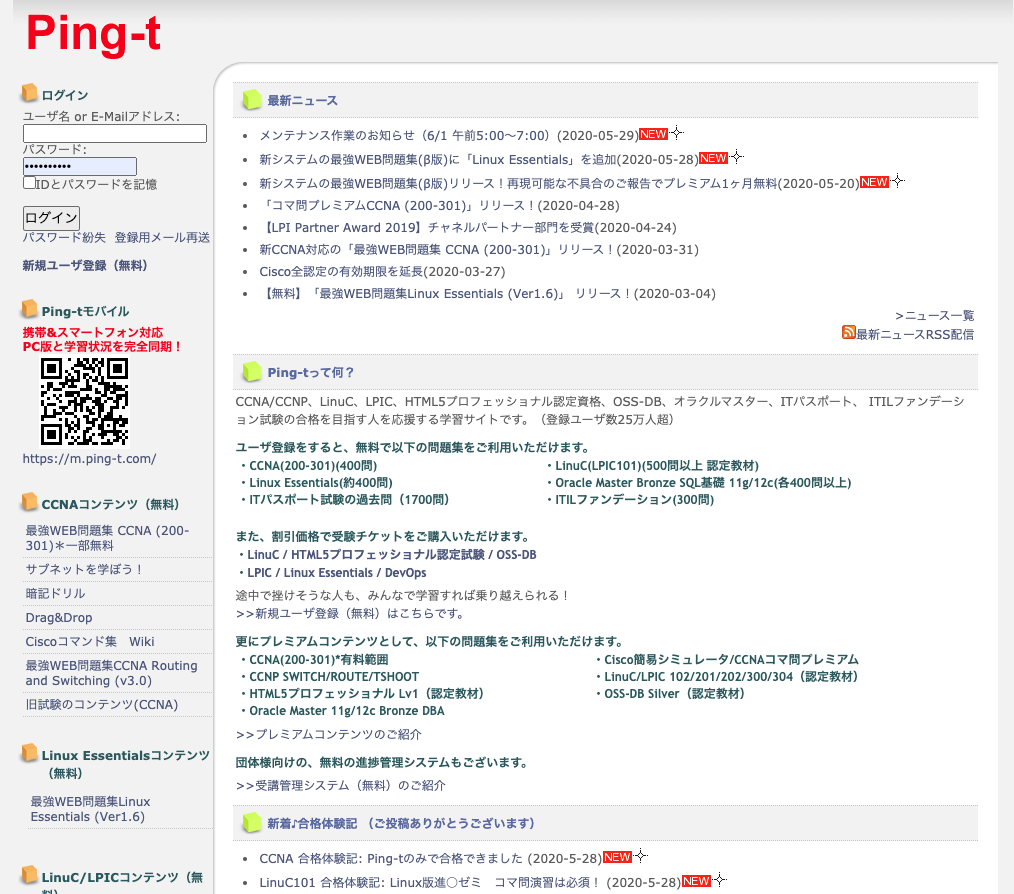
Task: Click NEW badge on Linux Essentialsを追加 news
Action: [x=713, y=158]
